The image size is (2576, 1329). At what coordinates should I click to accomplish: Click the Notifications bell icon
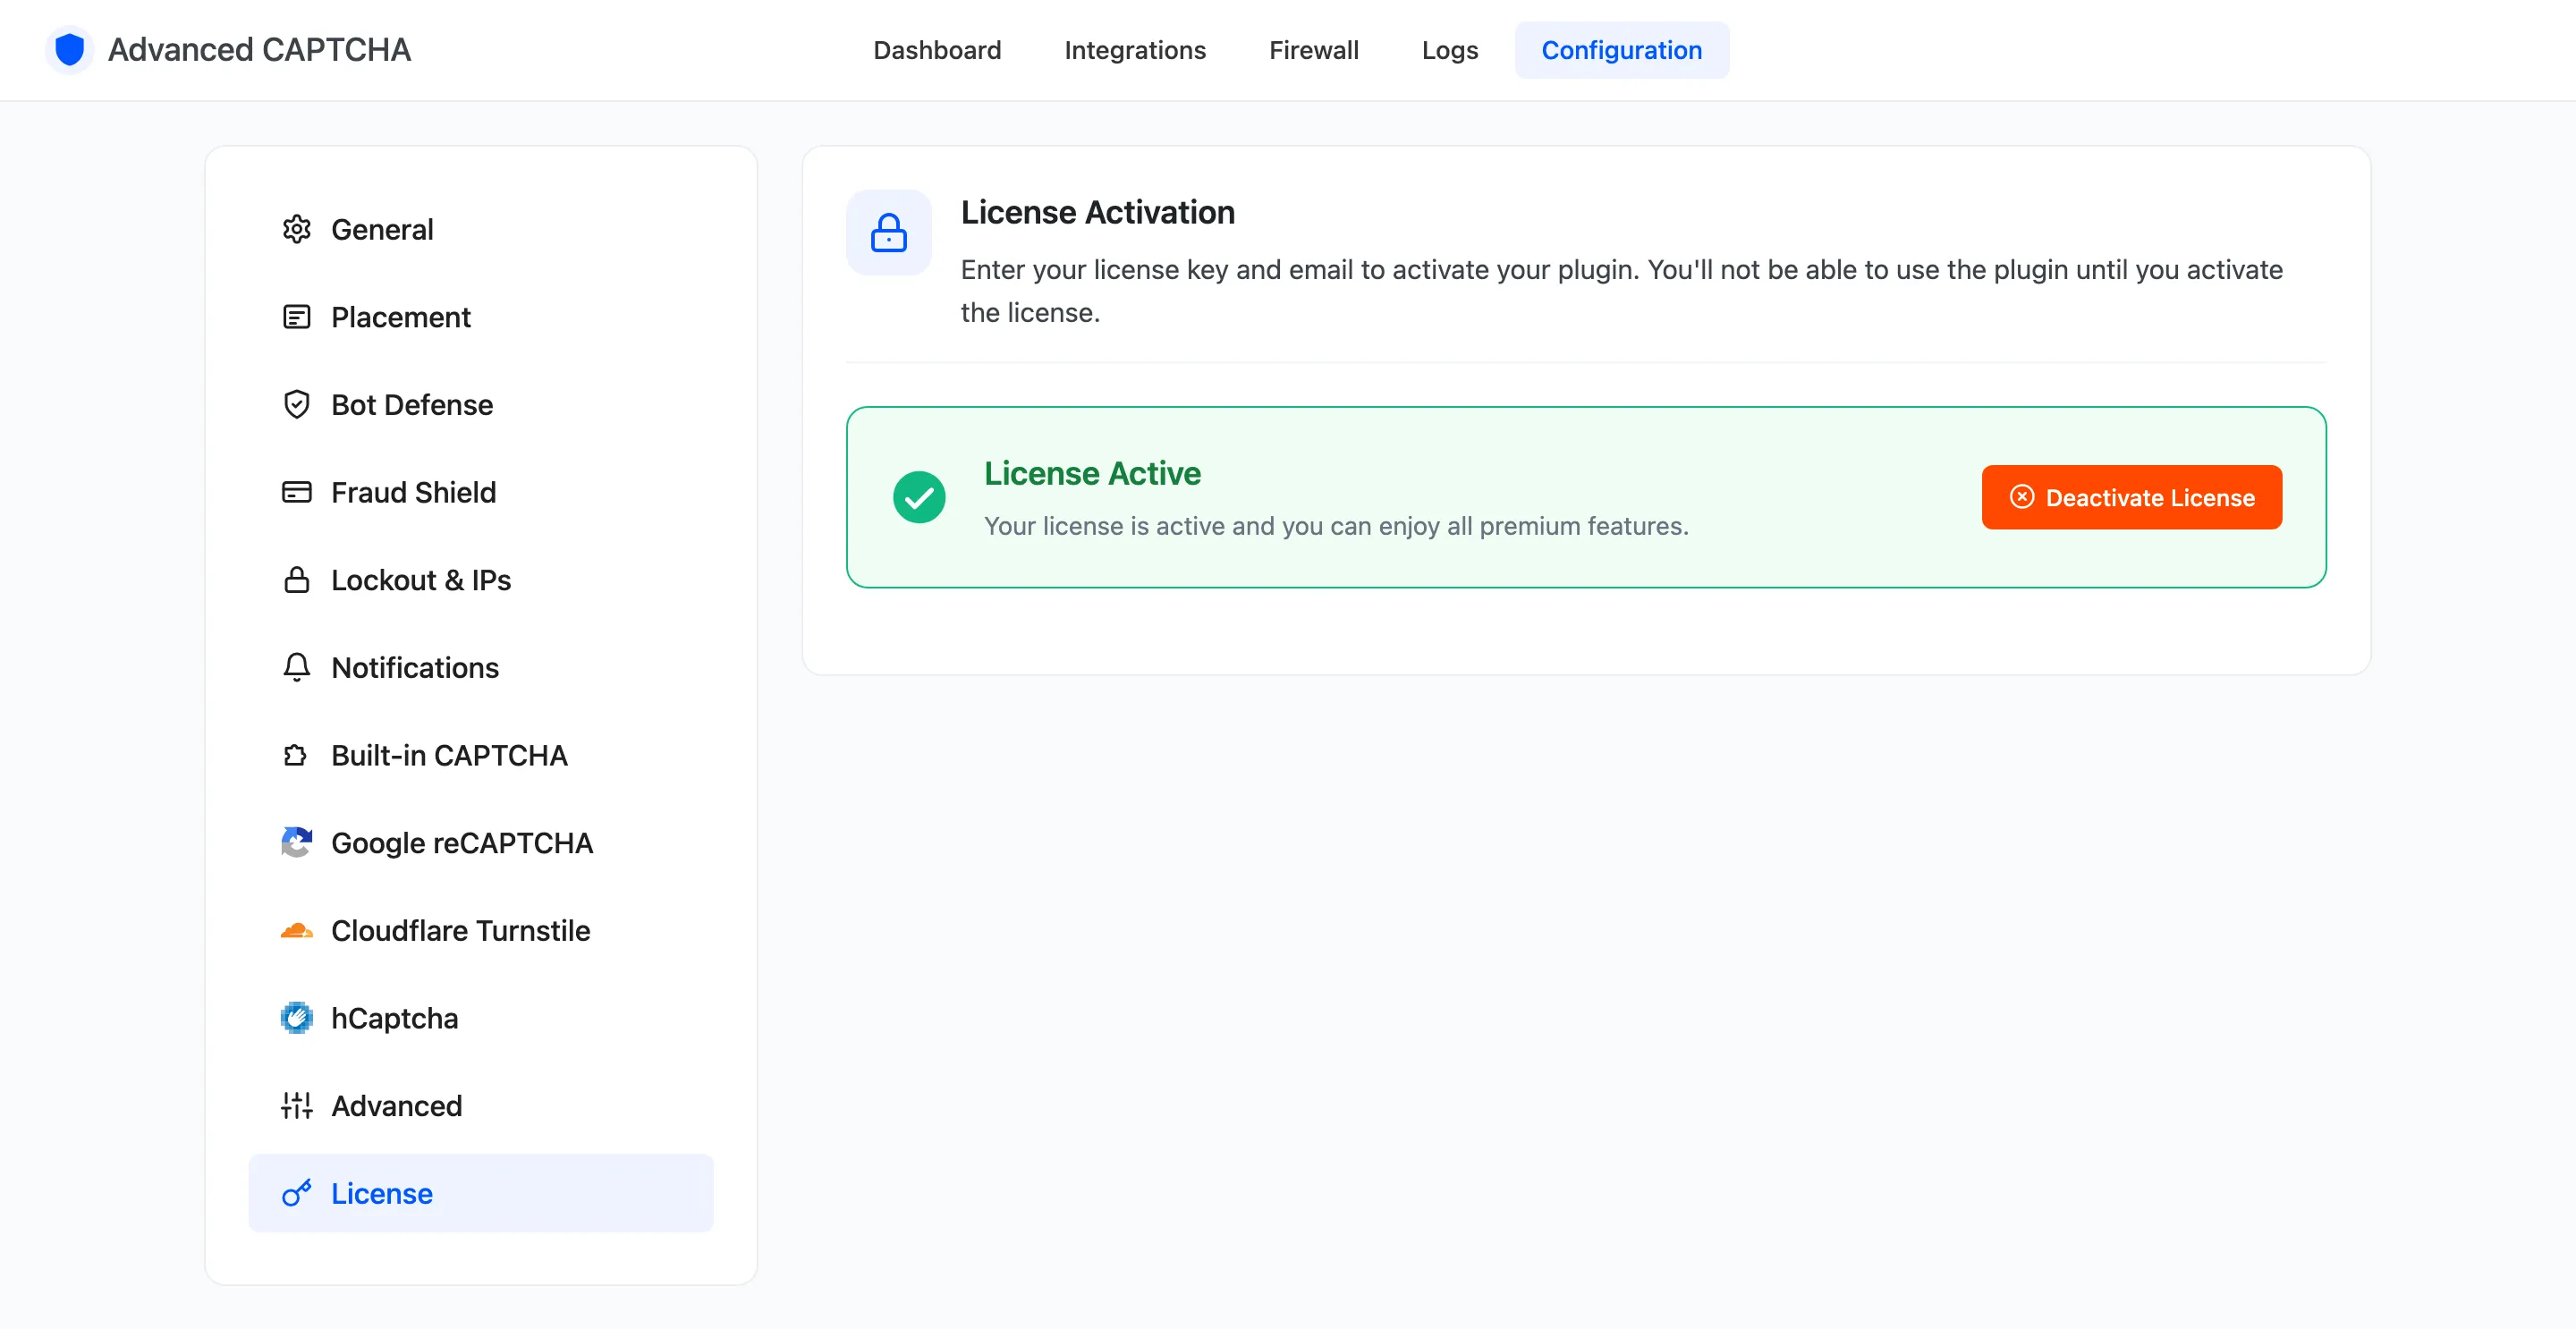[296, 667]
